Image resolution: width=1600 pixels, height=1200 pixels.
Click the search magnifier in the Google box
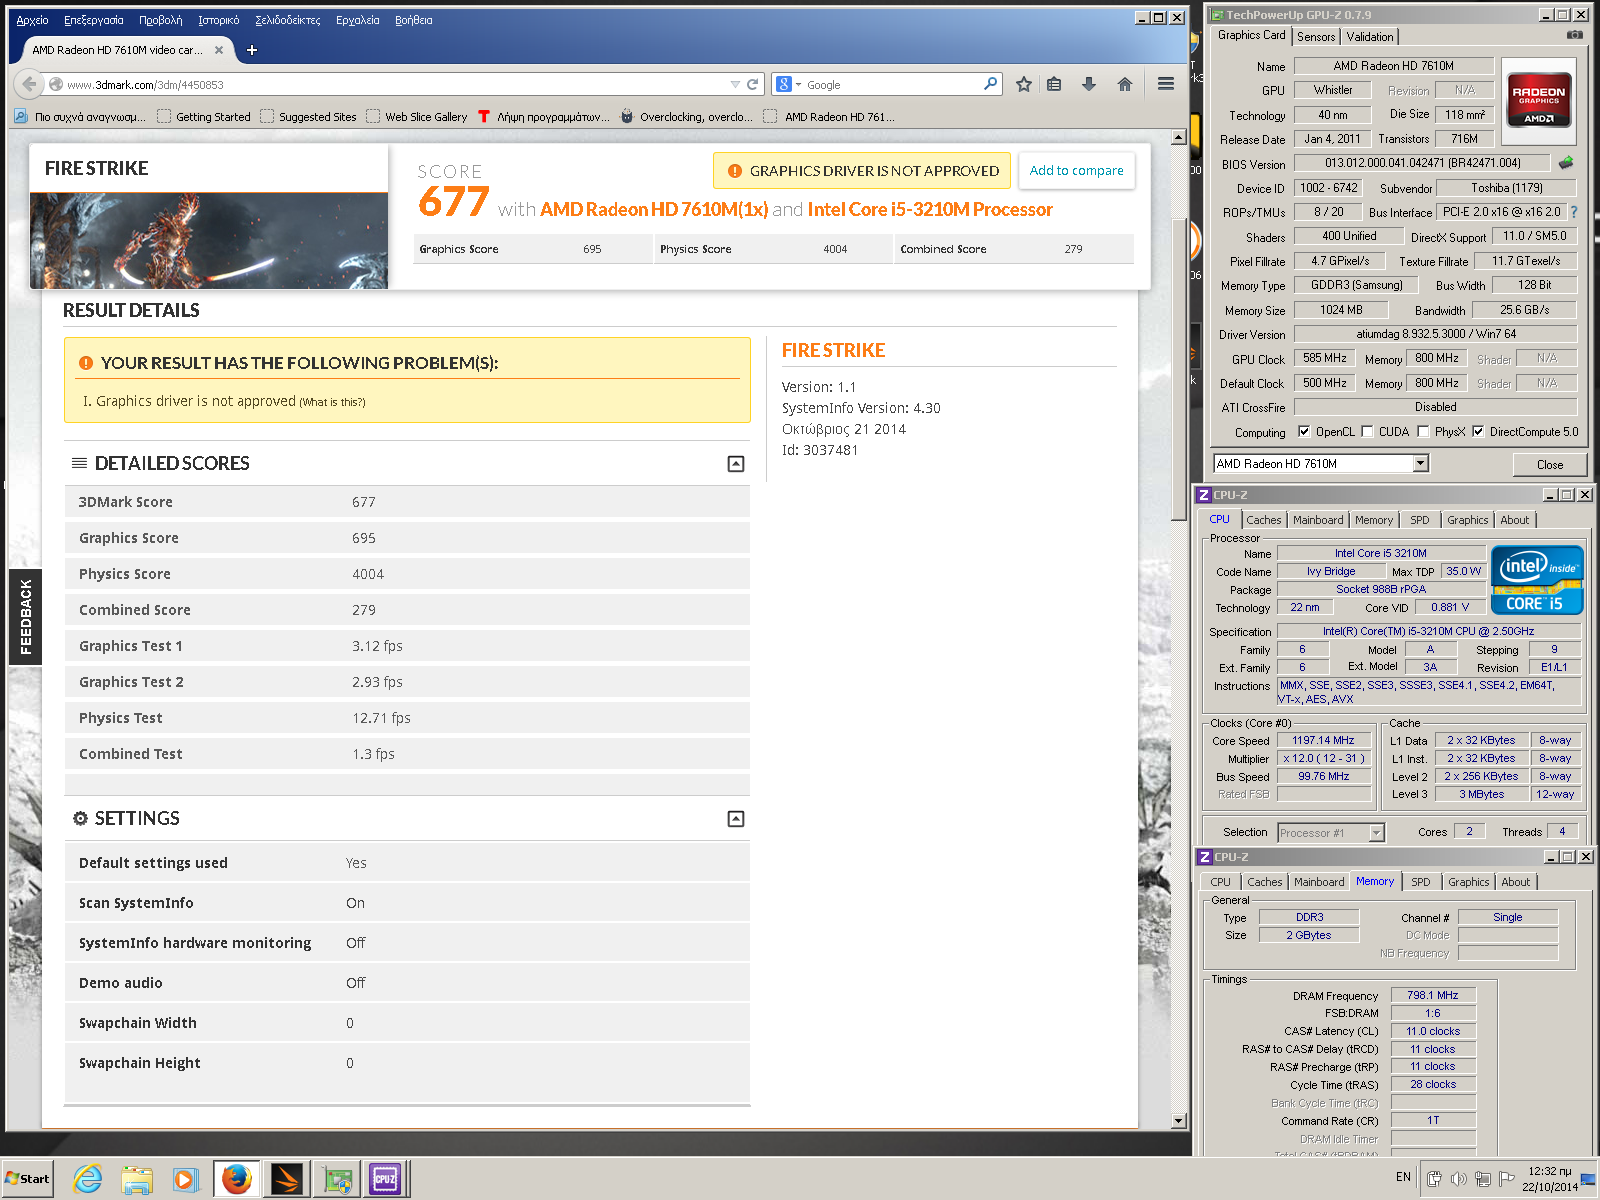pos(990,84)
